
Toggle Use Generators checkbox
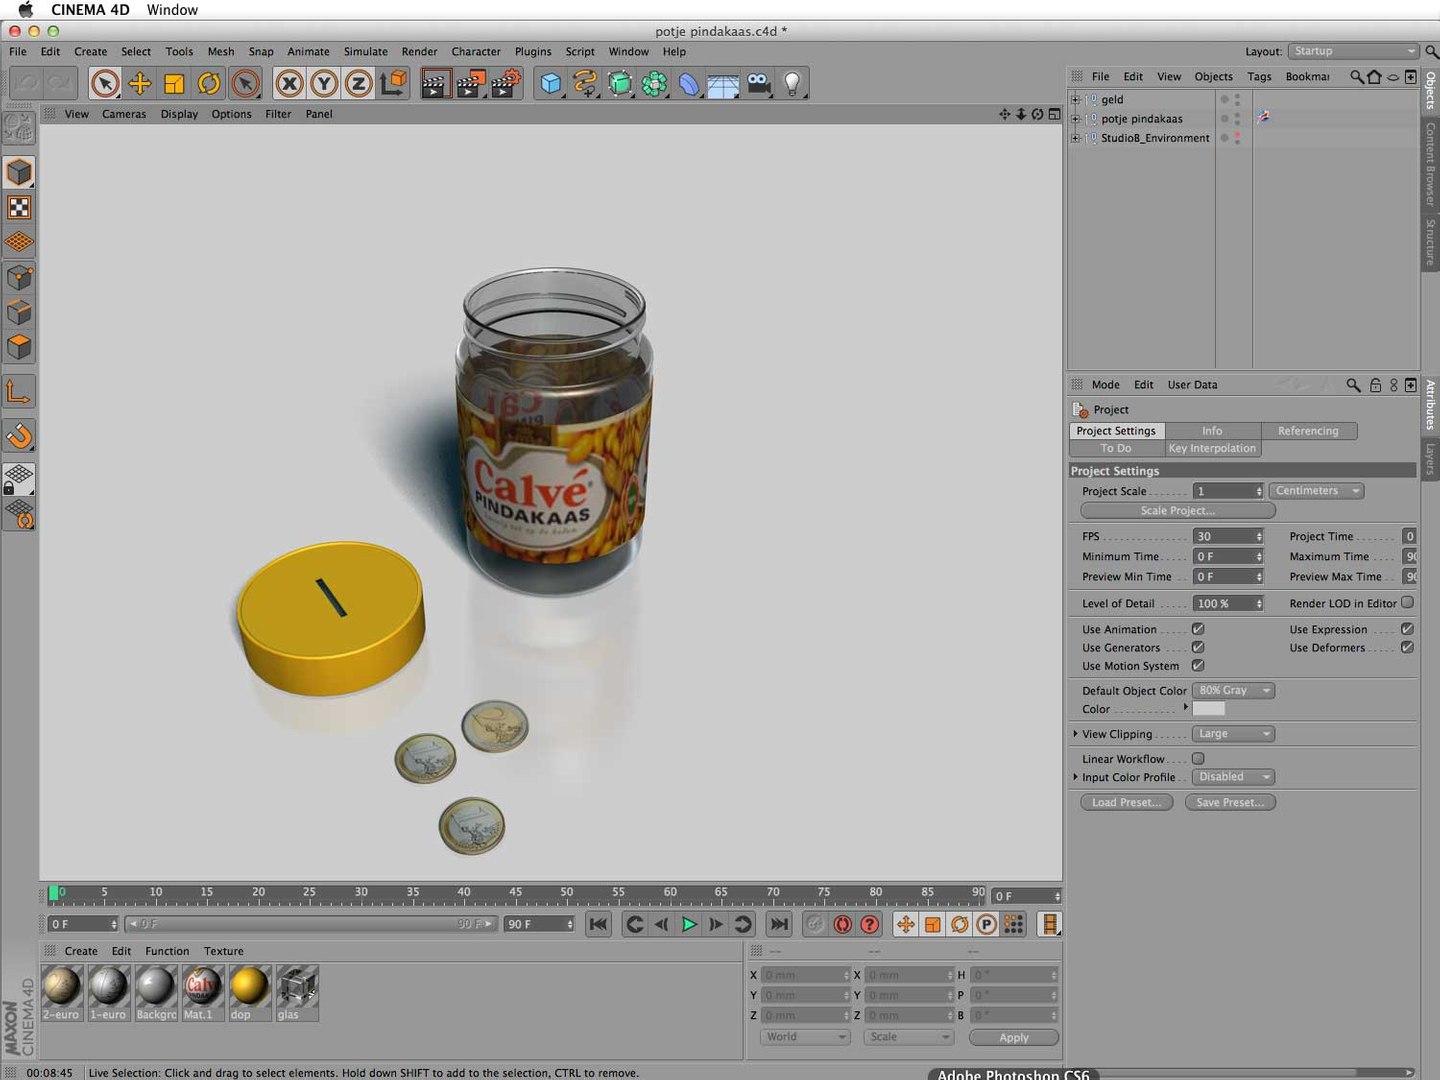click(1198, 647)
